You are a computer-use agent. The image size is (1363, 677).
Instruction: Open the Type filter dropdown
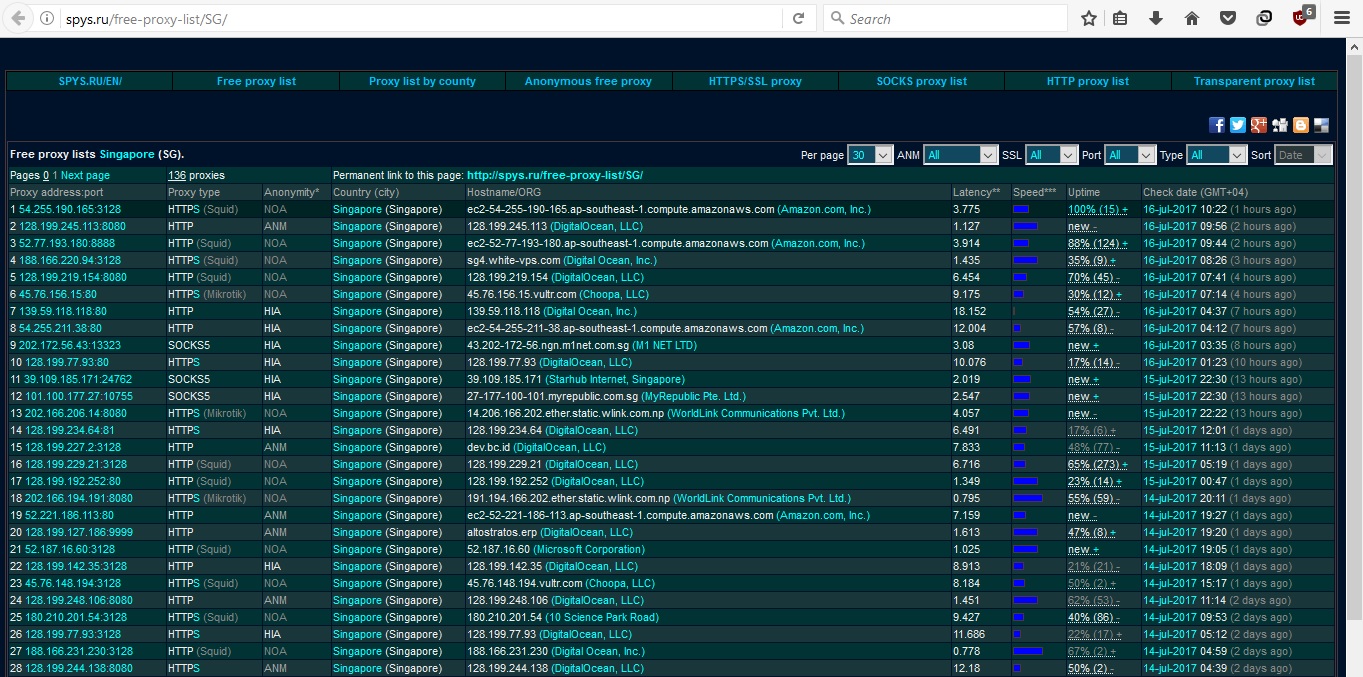click(1217, 155)
